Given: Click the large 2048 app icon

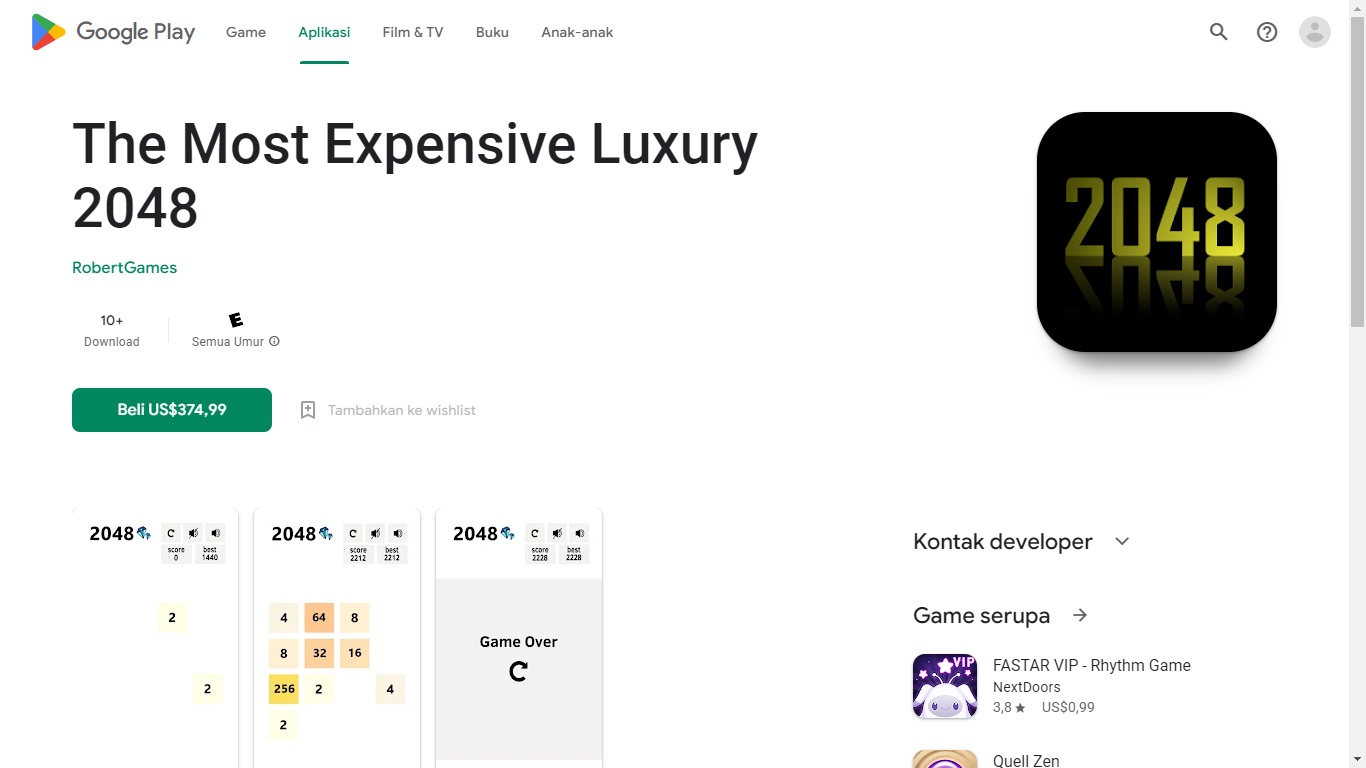Looking at the screenshot, I should tap(1156, 232).
